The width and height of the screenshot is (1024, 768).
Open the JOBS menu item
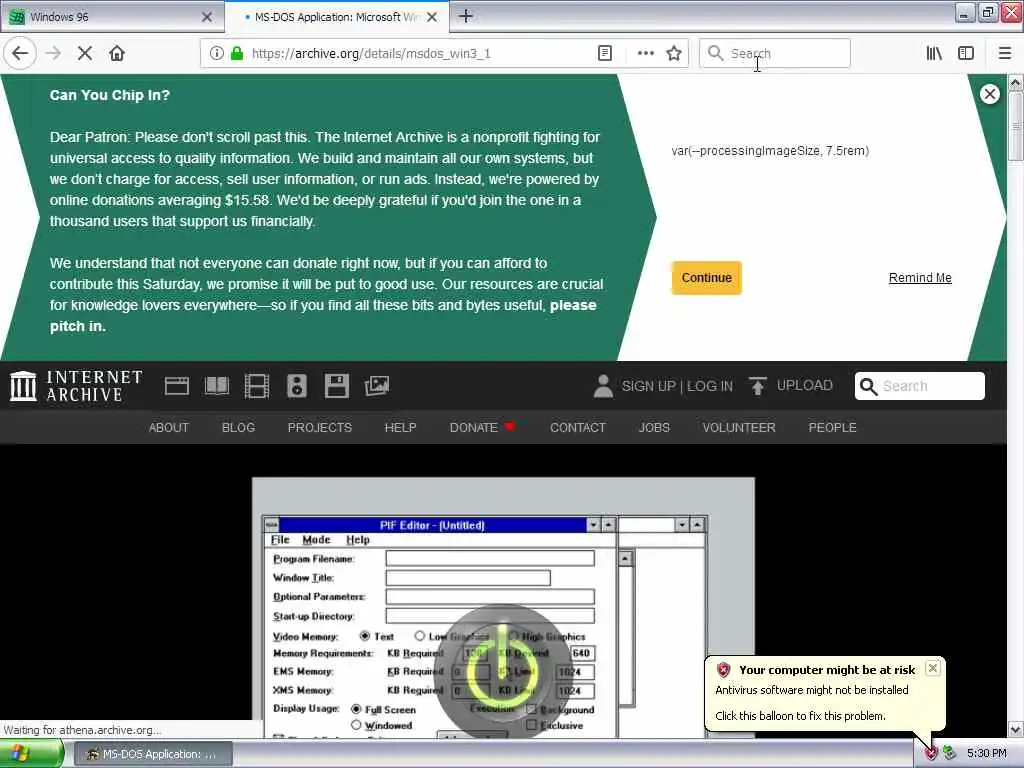click(x=654, y=427)
